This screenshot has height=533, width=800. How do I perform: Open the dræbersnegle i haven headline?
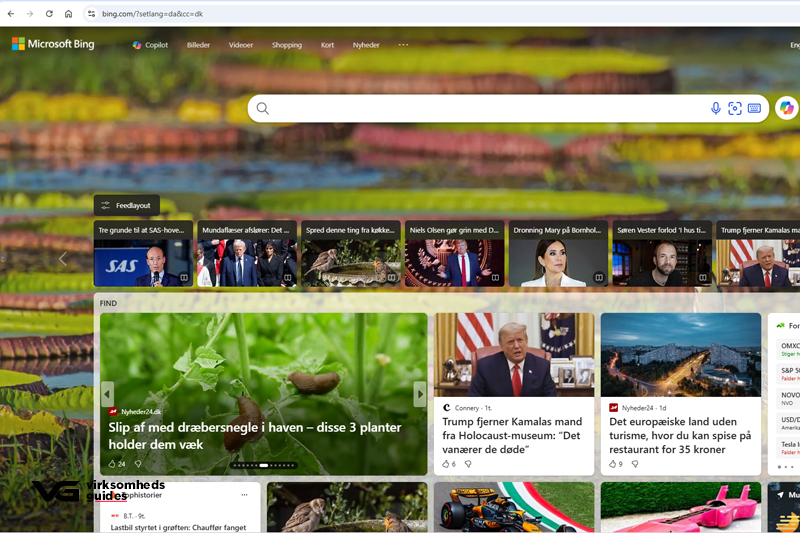click(x=255, y=436)
